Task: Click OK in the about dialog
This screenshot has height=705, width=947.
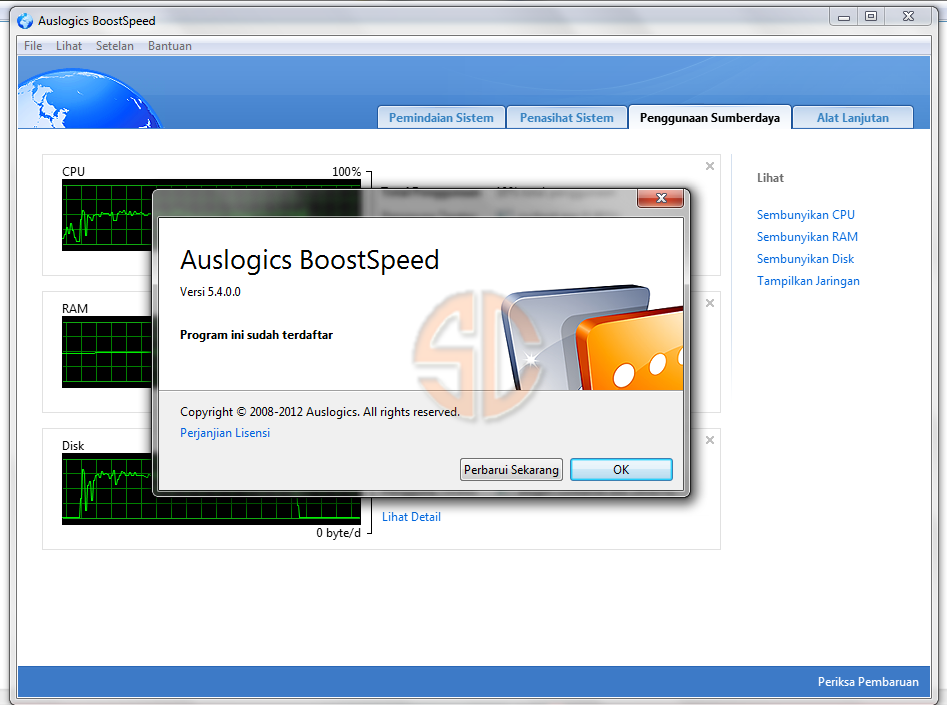Action: coord(621,469)
